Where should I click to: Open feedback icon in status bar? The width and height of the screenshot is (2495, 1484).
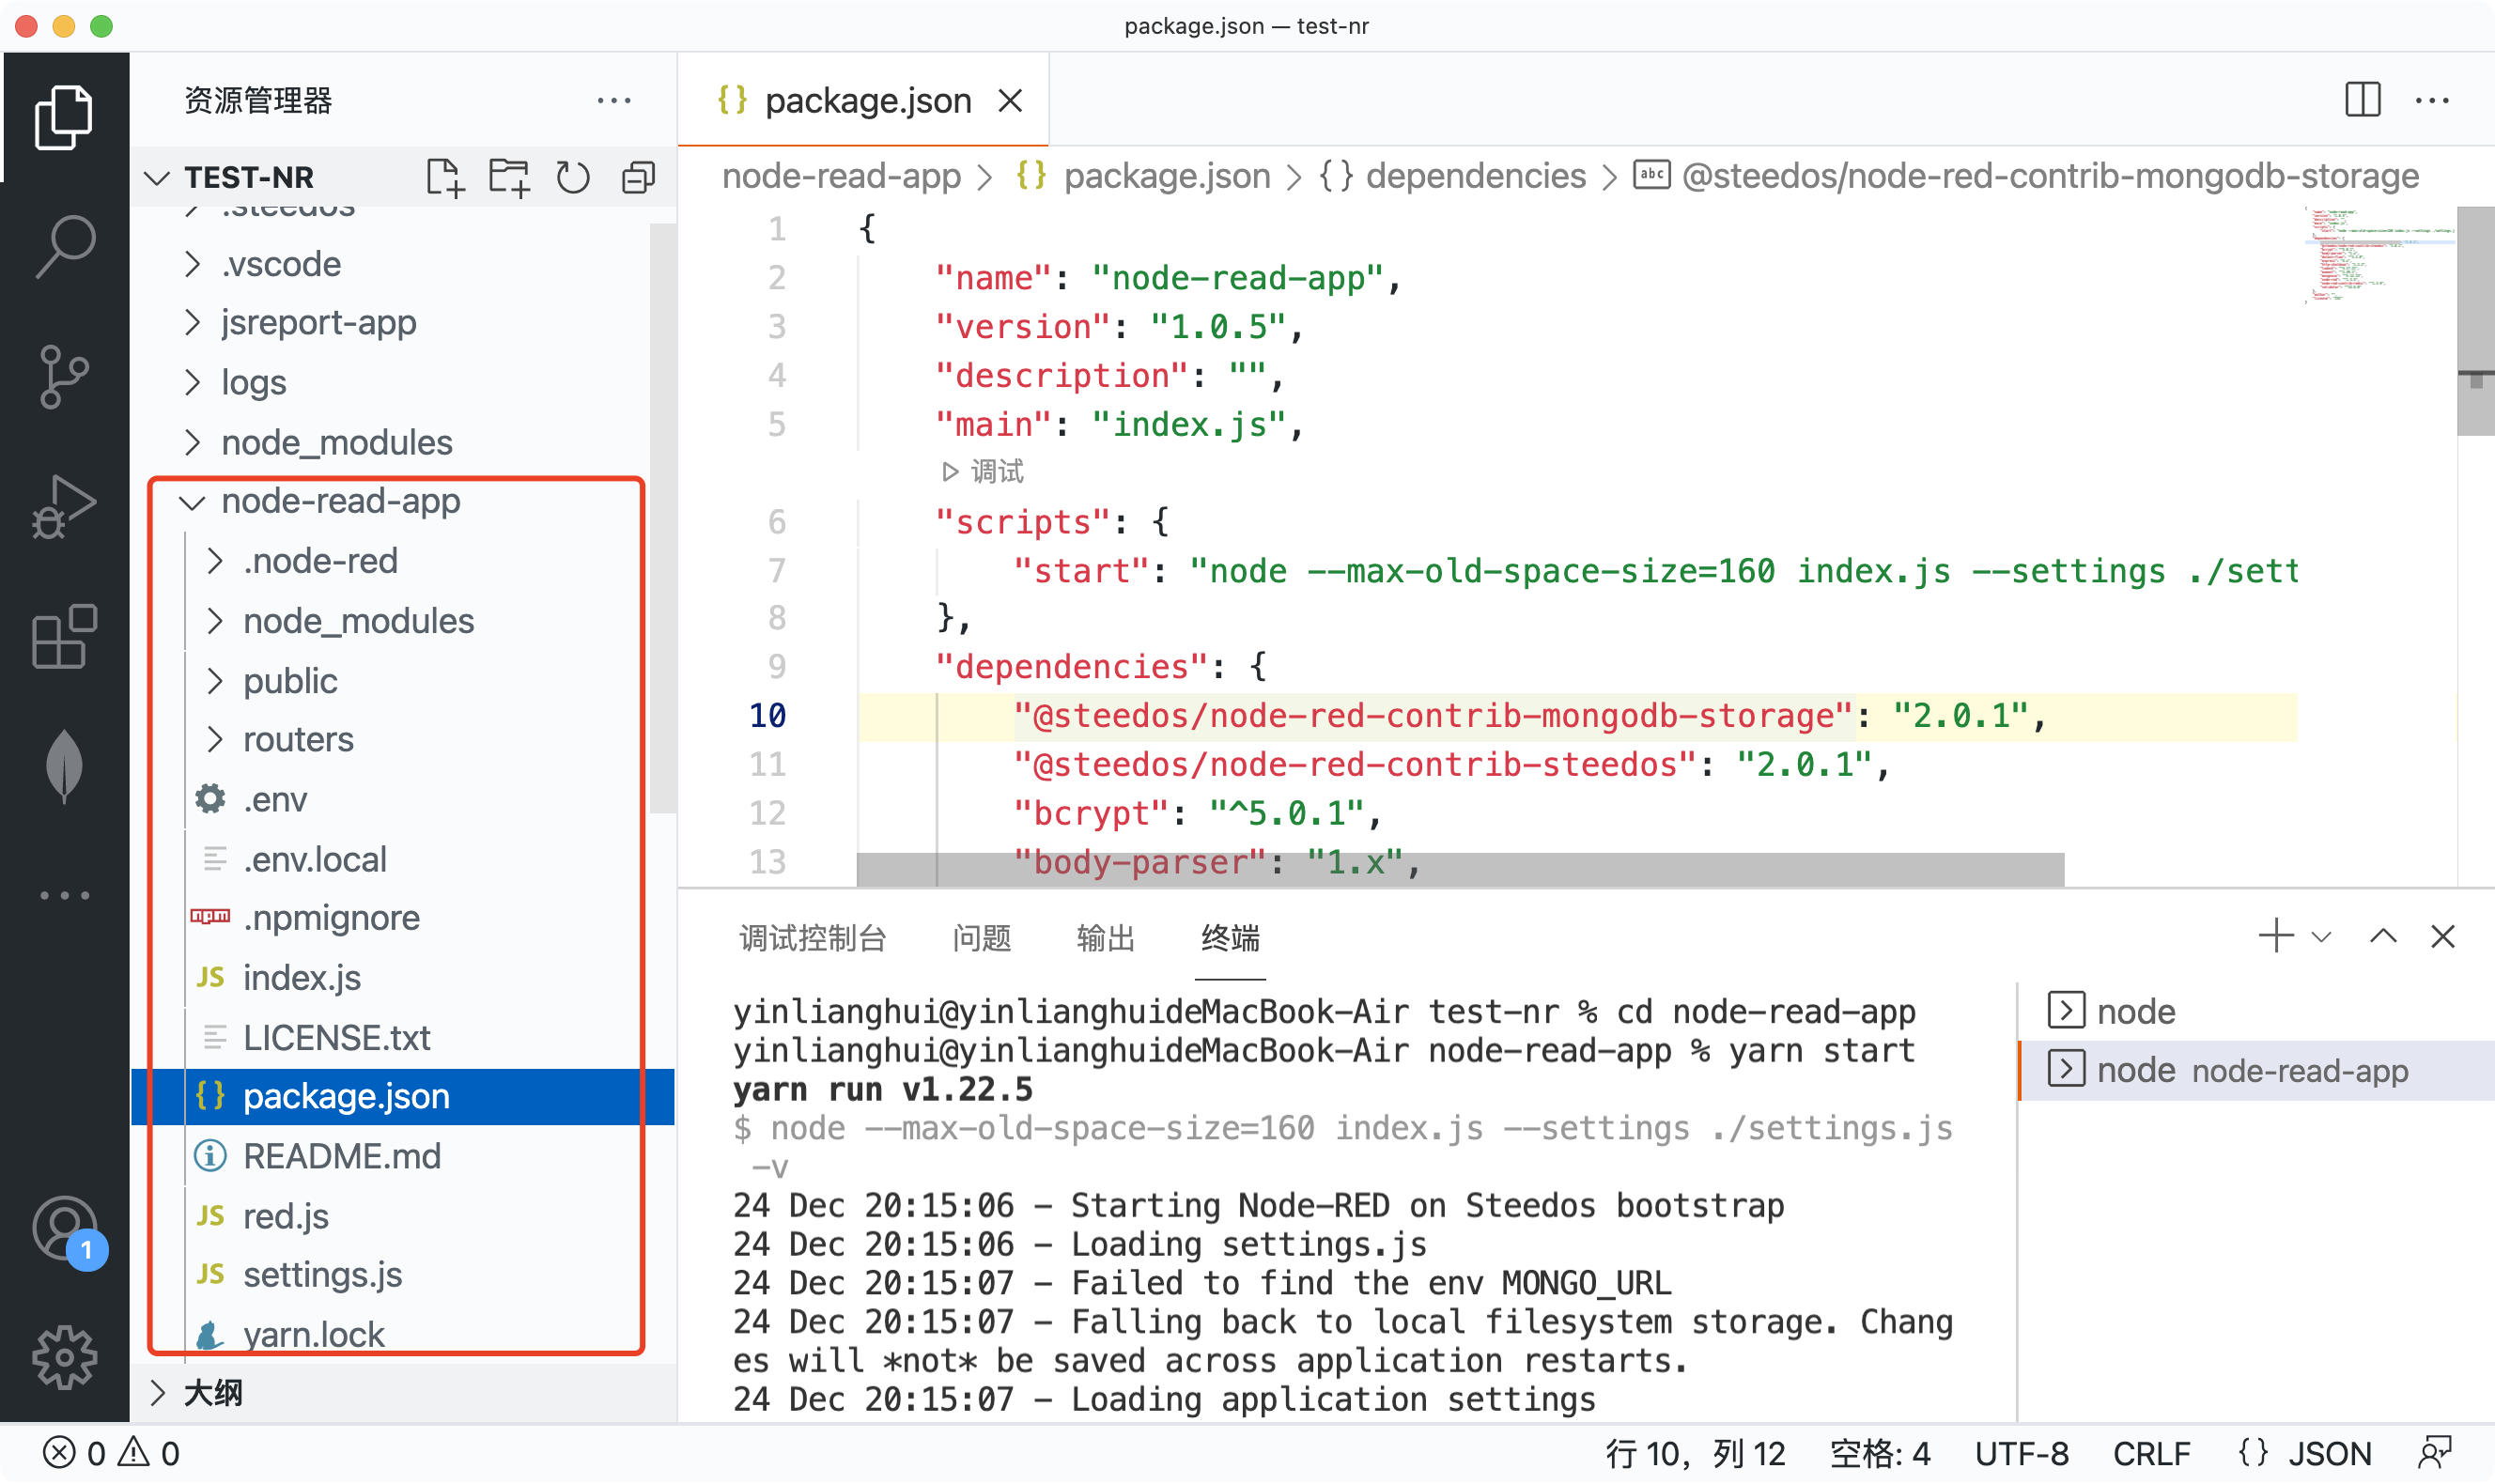pos(2433,1453)
